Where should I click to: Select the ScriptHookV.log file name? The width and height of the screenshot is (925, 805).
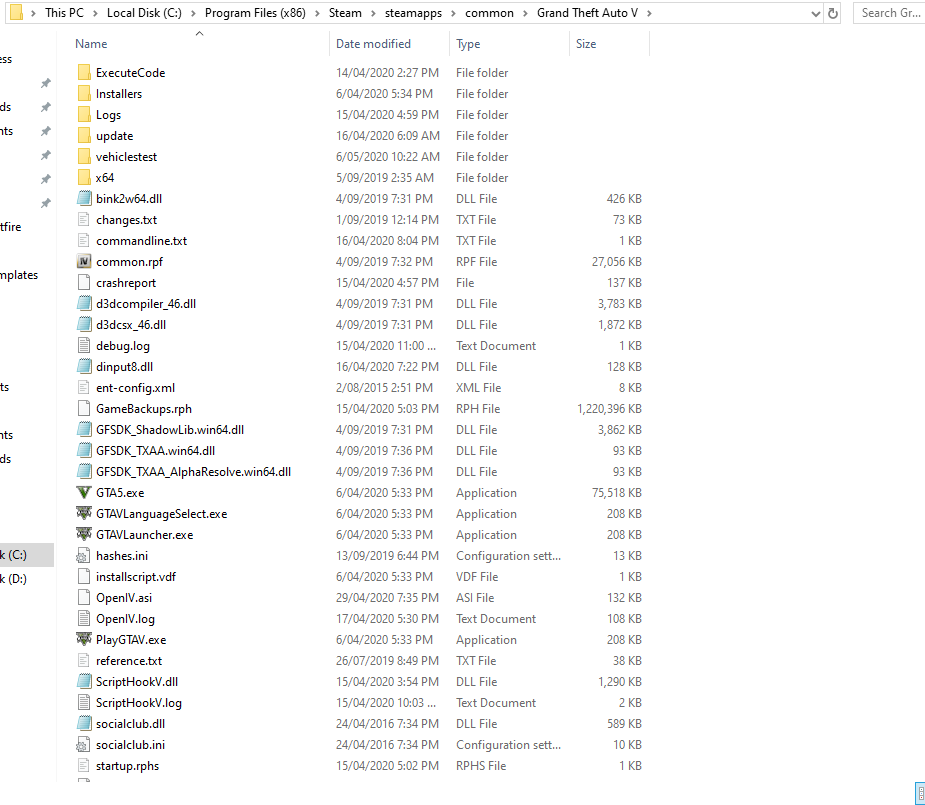[x=139, y=702]
